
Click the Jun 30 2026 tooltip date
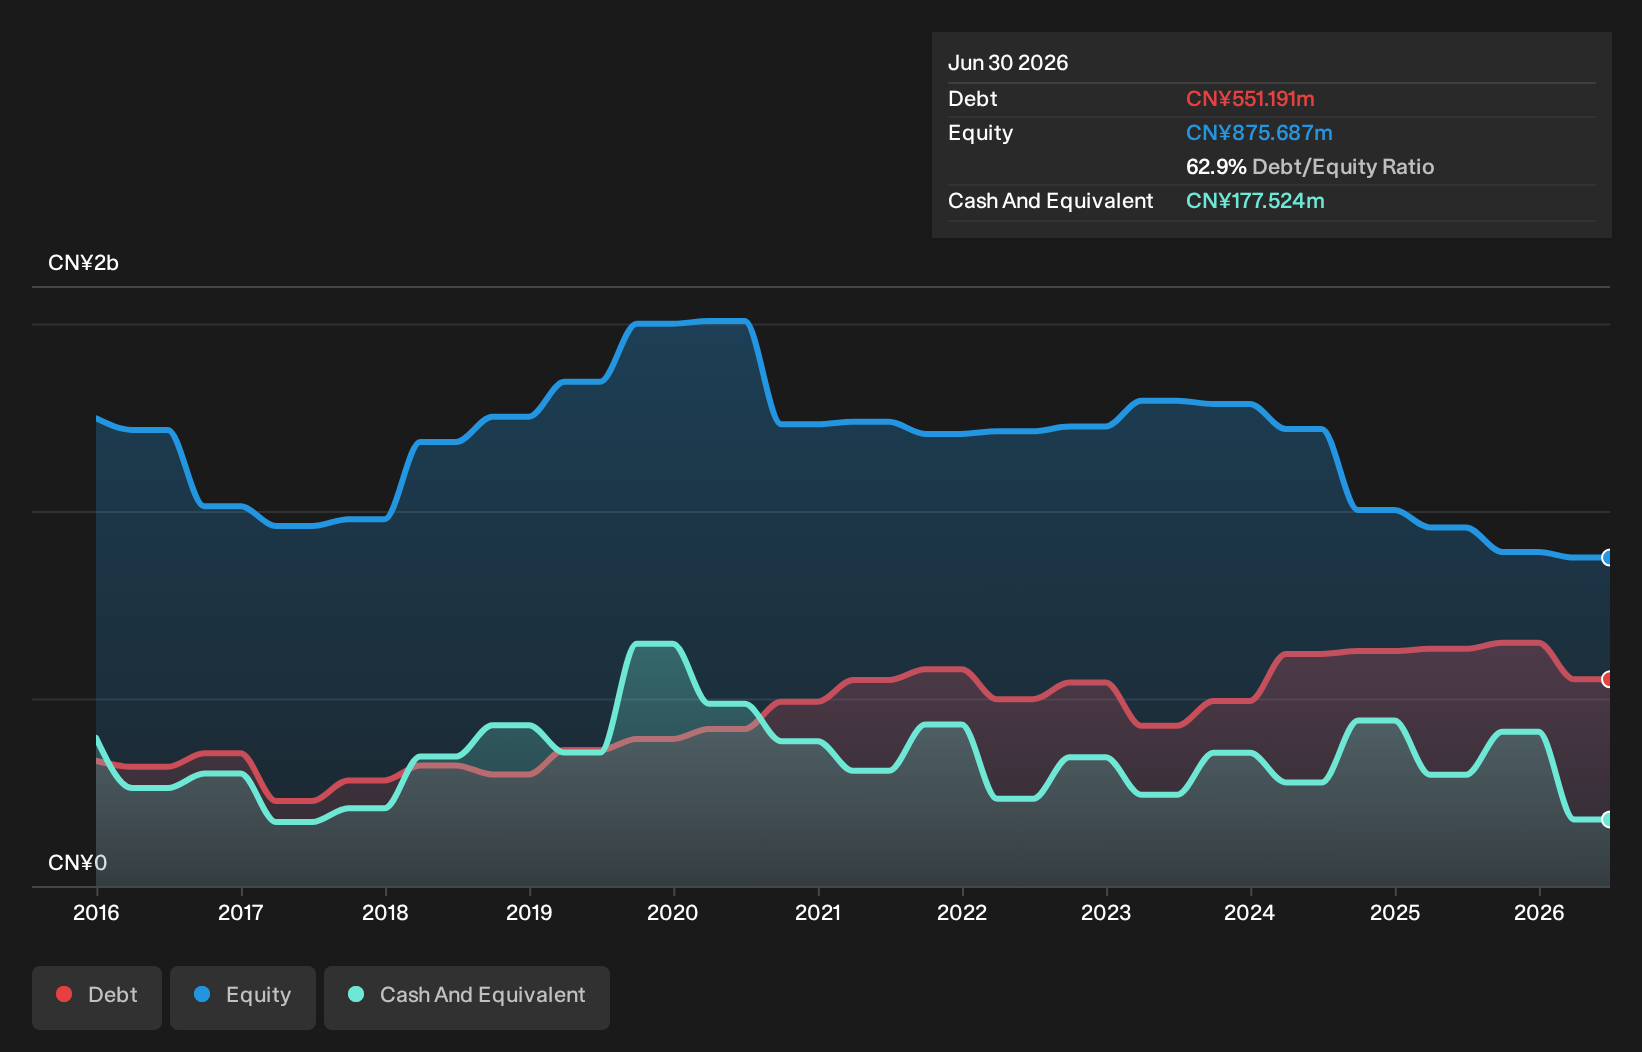click(1008, 63)
